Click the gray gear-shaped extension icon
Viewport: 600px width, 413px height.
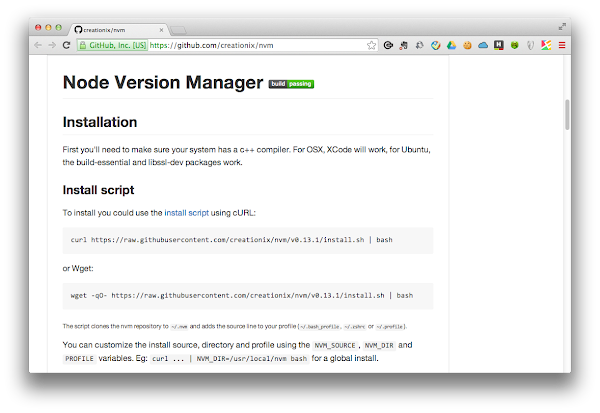pyautogui.click(x=419, y=45)
